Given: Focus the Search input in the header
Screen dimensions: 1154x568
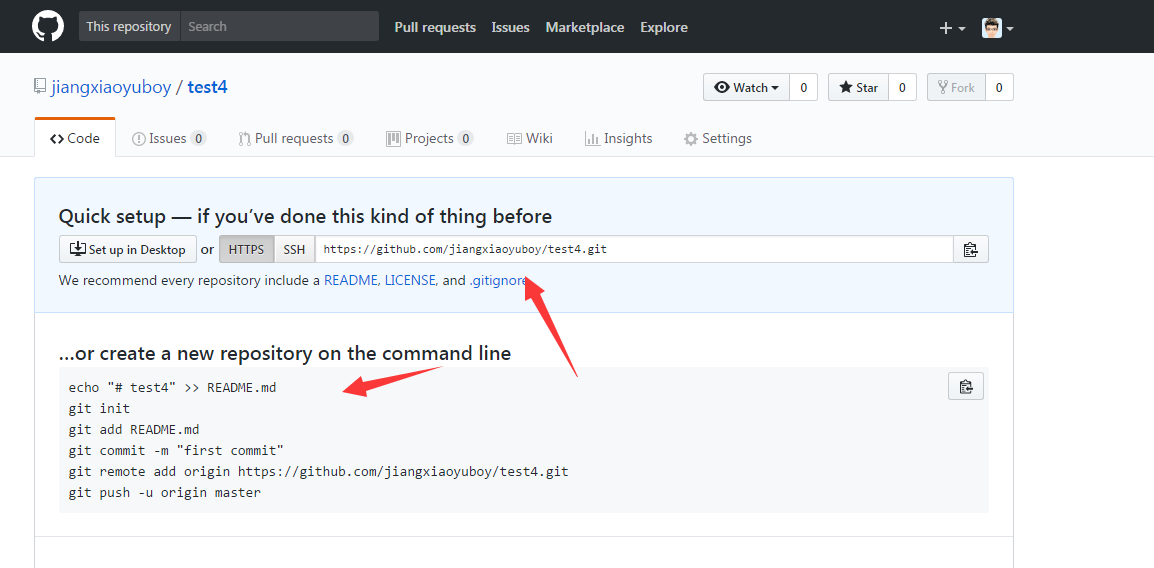Looking at the screenshot, I should (x=280, y=26).
